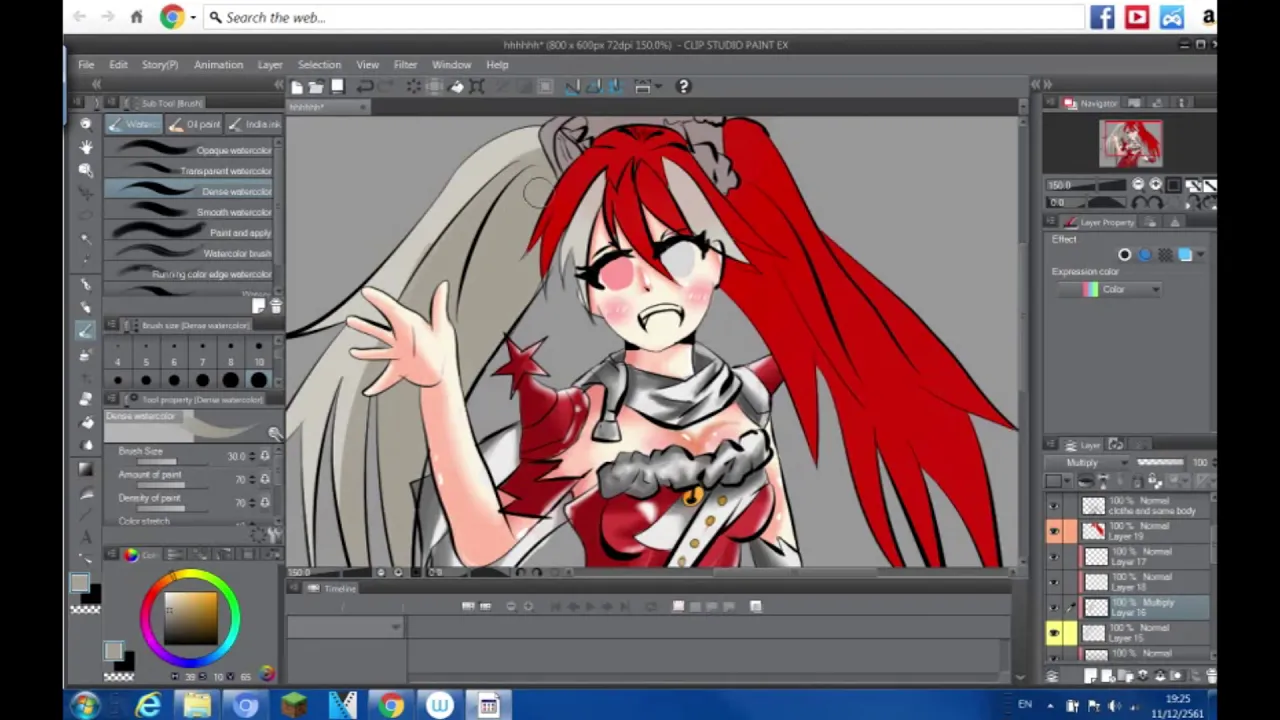This screenshot has width=1280, height=720.
Task: Open Chrome from the taskbar
Action: click(391, 706)
